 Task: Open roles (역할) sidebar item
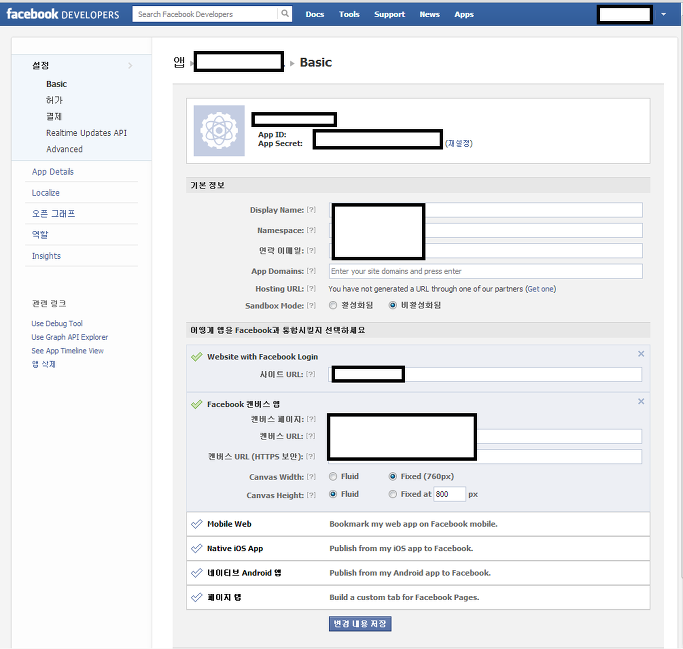pos(40,234)
